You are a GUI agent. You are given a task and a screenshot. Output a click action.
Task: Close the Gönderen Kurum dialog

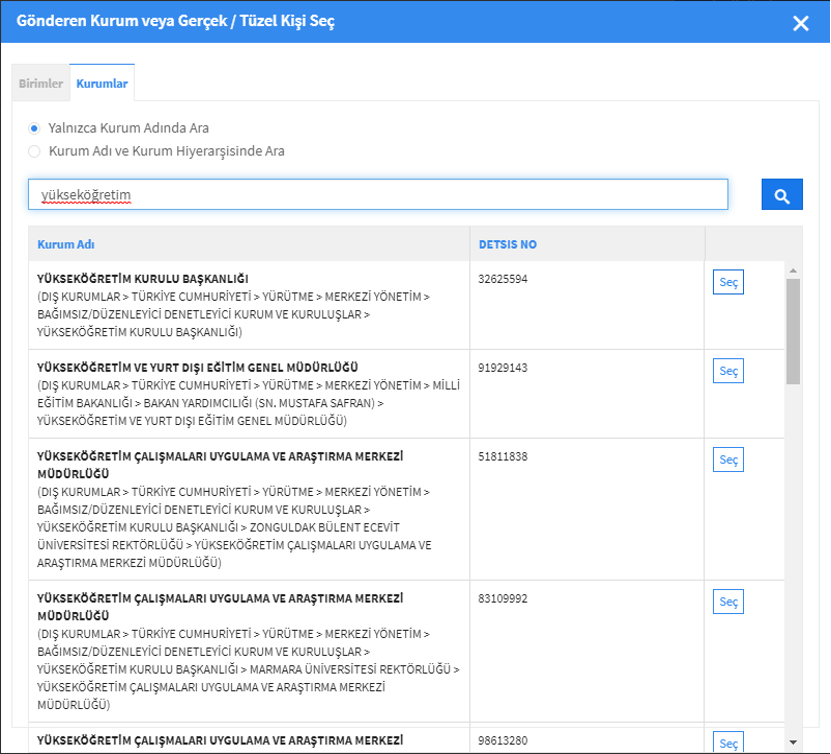click(x=800, y=23)
